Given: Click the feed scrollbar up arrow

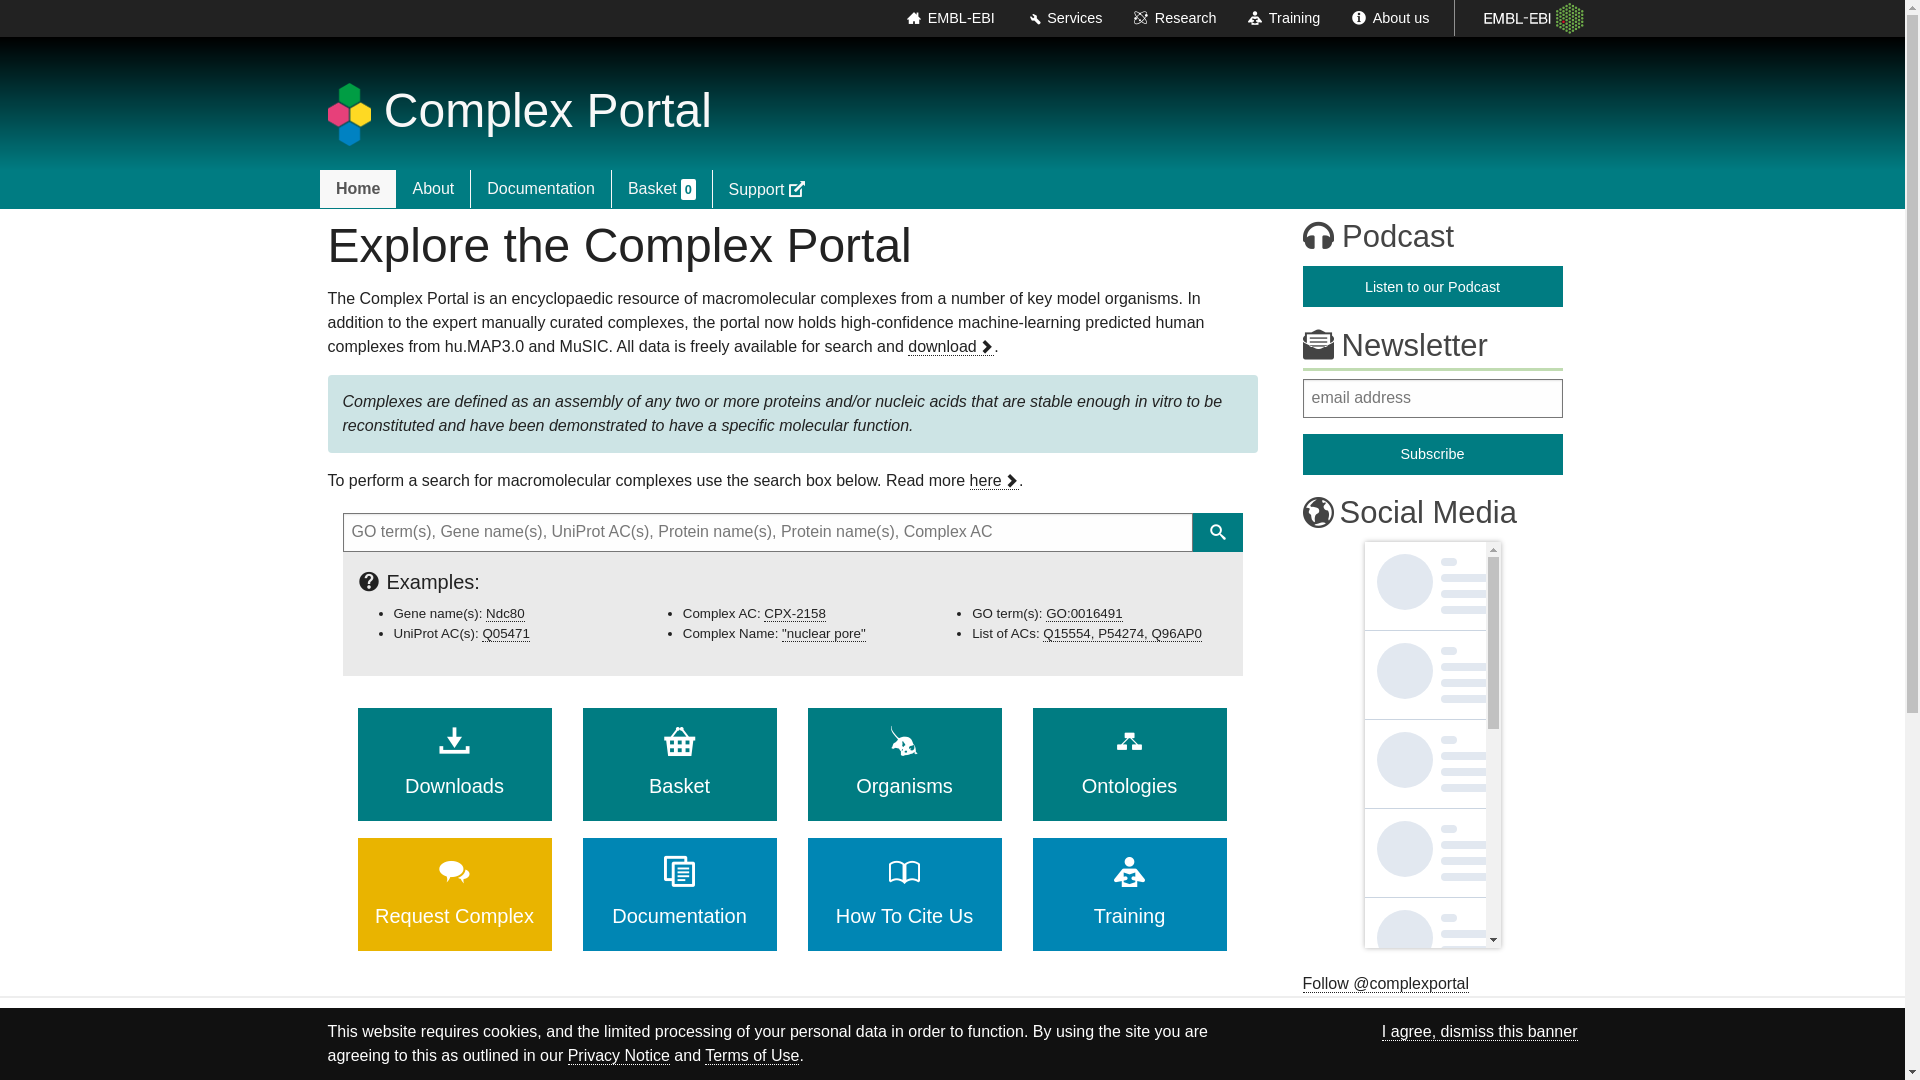Looking at the screenshot, I should [x=1494, y=549].
